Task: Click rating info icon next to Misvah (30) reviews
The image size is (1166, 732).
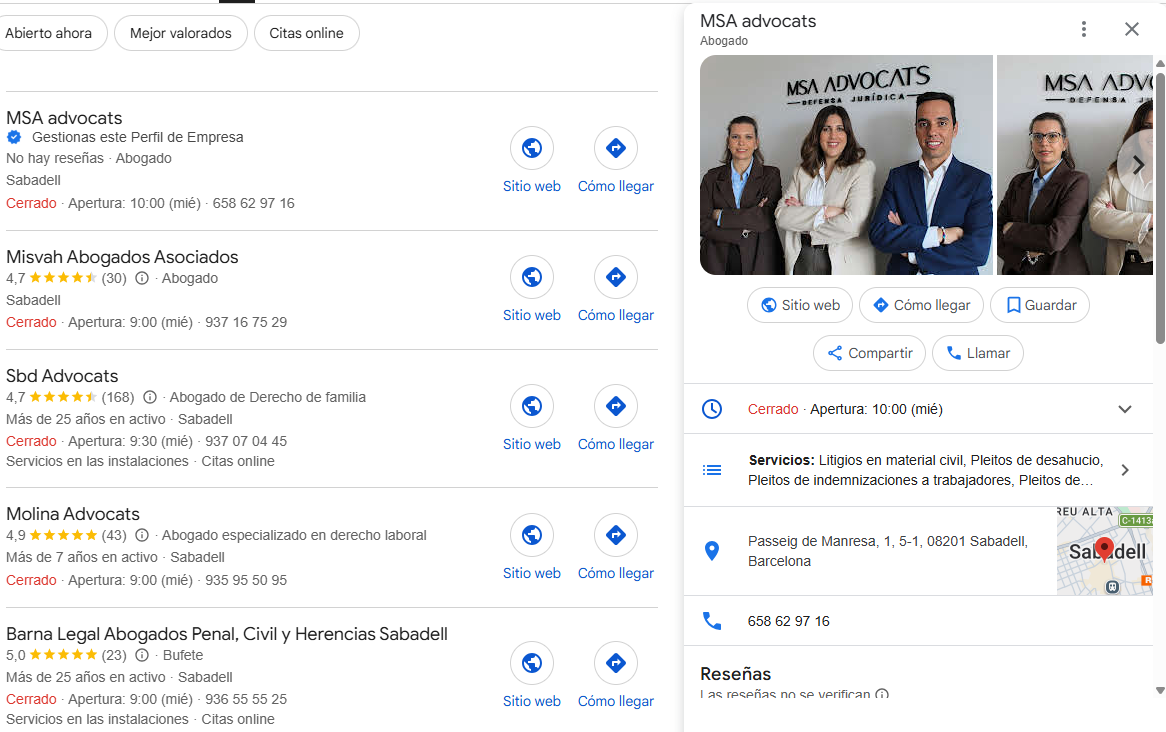Action: click(x=142, y=278)
